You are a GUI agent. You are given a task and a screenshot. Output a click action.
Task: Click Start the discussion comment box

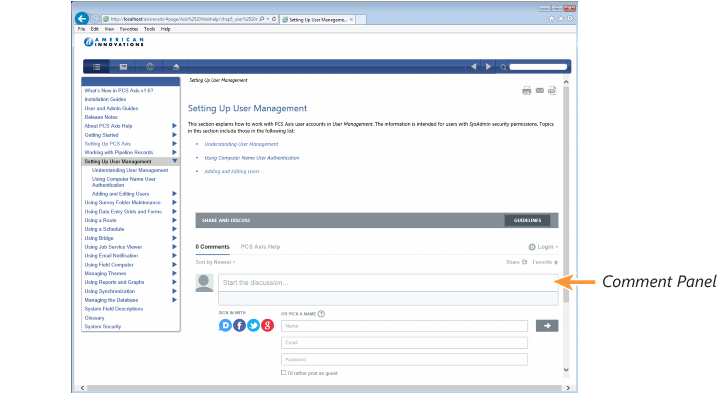(388, 282)
